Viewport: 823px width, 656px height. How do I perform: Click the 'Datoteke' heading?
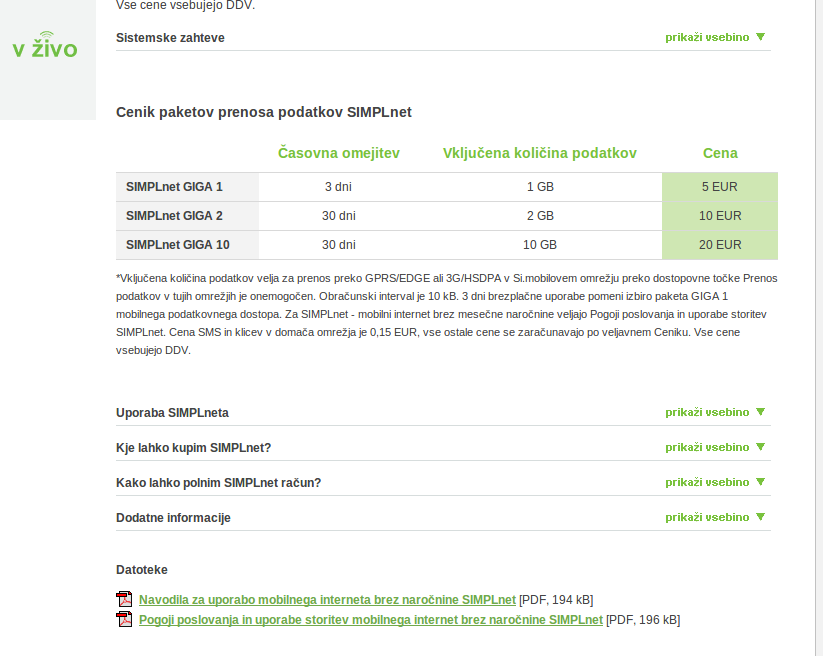142,570
